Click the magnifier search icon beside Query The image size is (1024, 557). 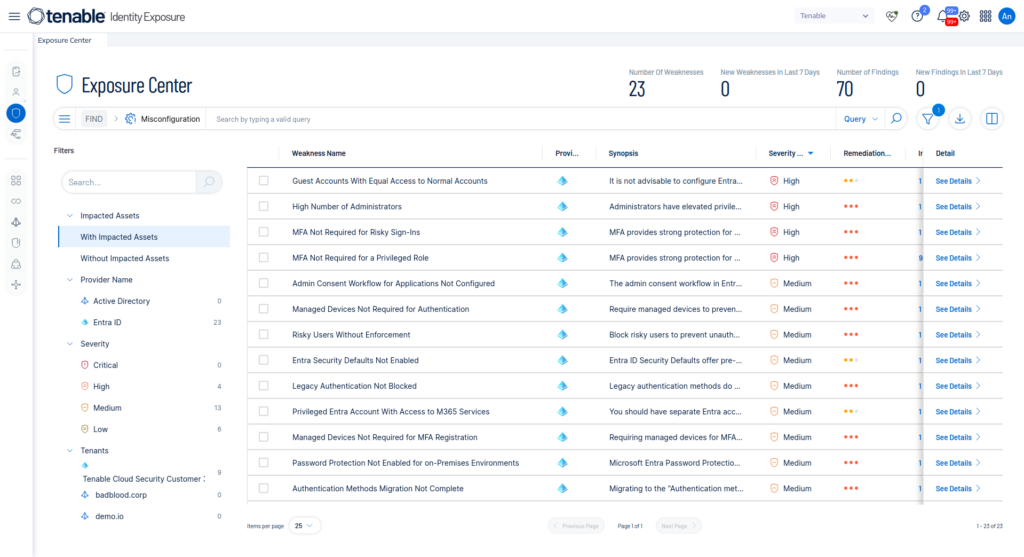(897, 119)
